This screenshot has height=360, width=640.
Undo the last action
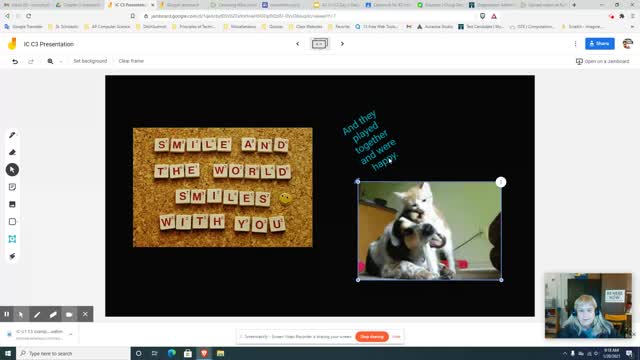pyautogui.click(x=15, y=61)
